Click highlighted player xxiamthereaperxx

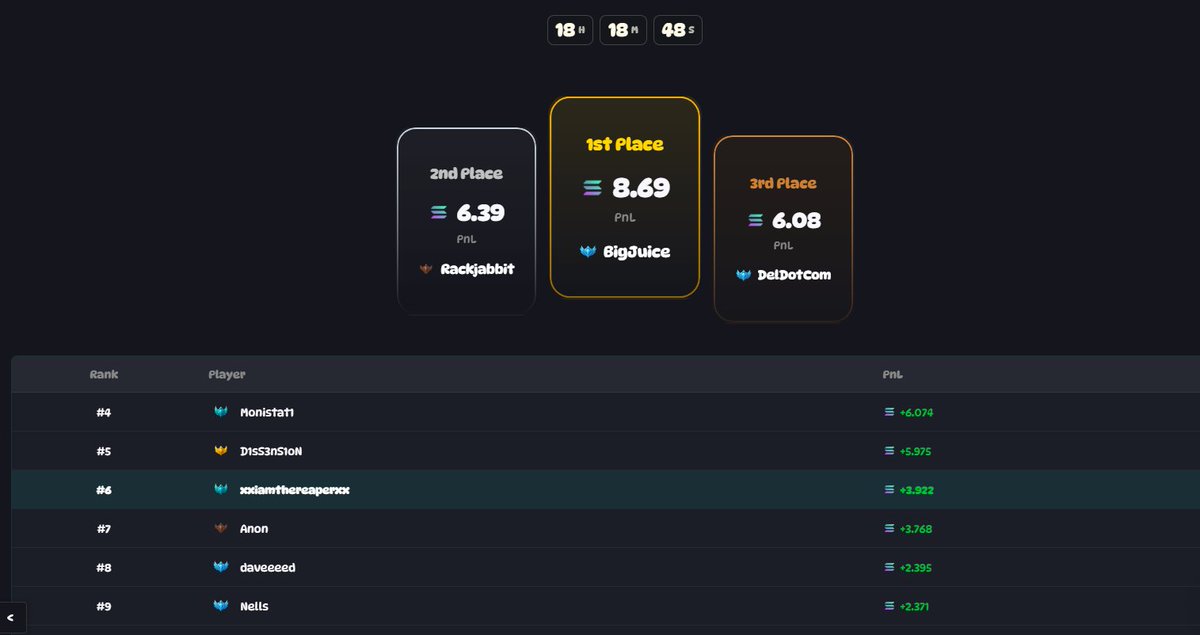click(294, 490)
